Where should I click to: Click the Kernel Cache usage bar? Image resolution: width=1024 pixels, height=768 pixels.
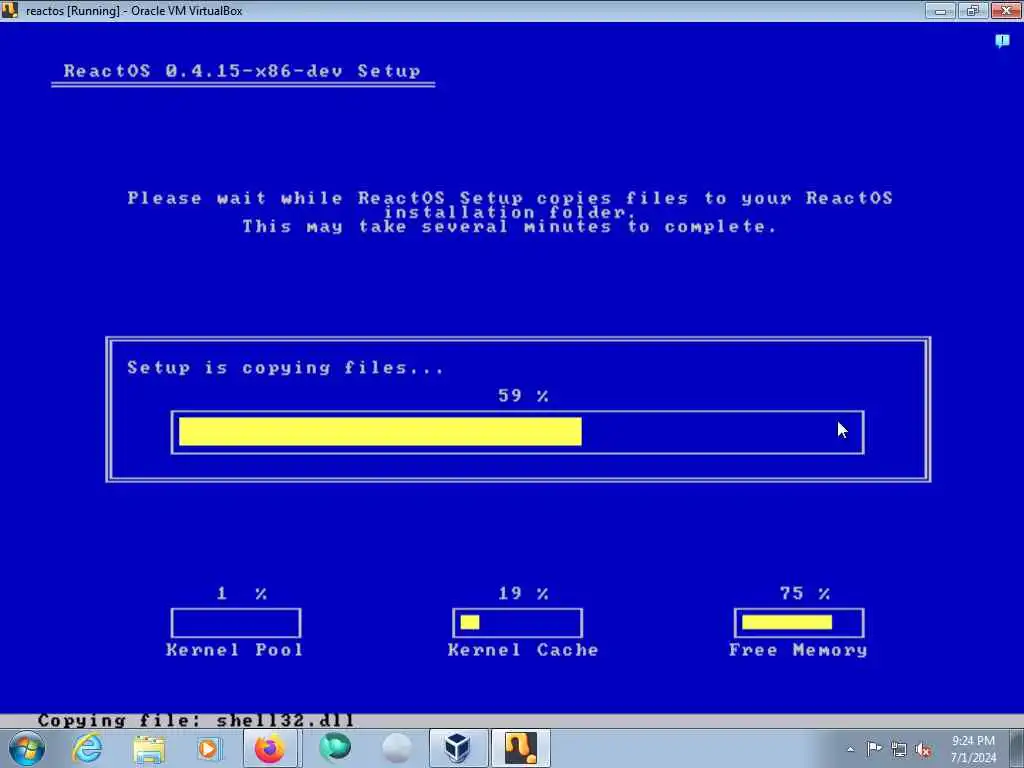pos(517,622)
